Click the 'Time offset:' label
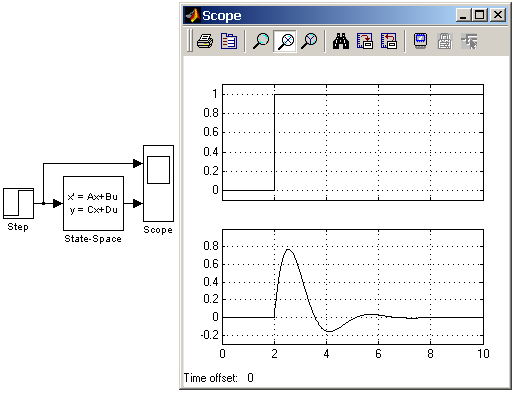Screen dimensions: 517x394 click(x=211, y=378)
